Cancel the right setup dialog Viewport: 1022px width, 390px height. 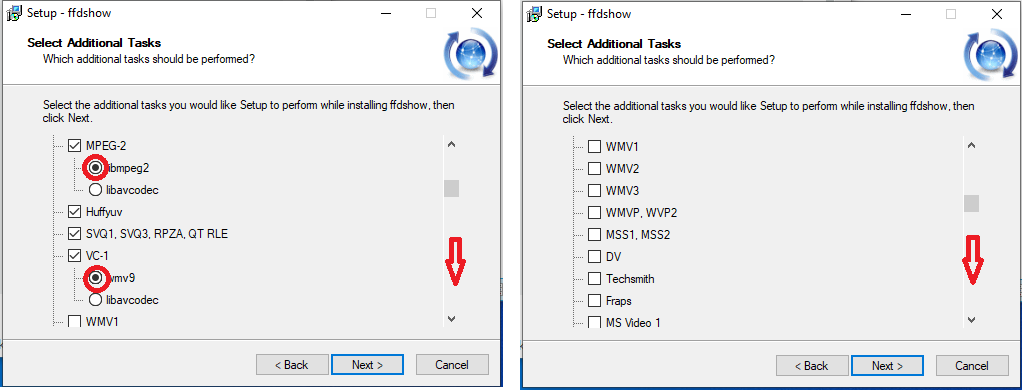tap(972, 365)
